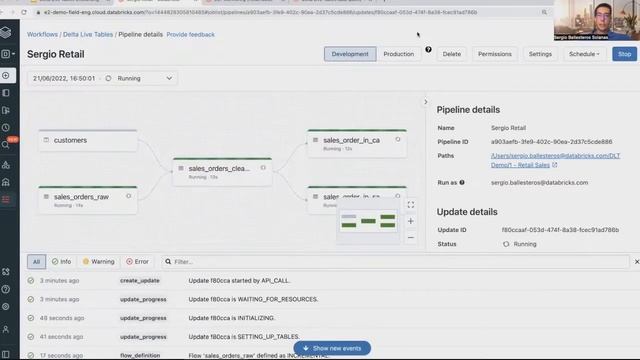Go to Delta Live Tables breadcrumb
This screenshot has width=640, height=360.
(x=88, y=34)
